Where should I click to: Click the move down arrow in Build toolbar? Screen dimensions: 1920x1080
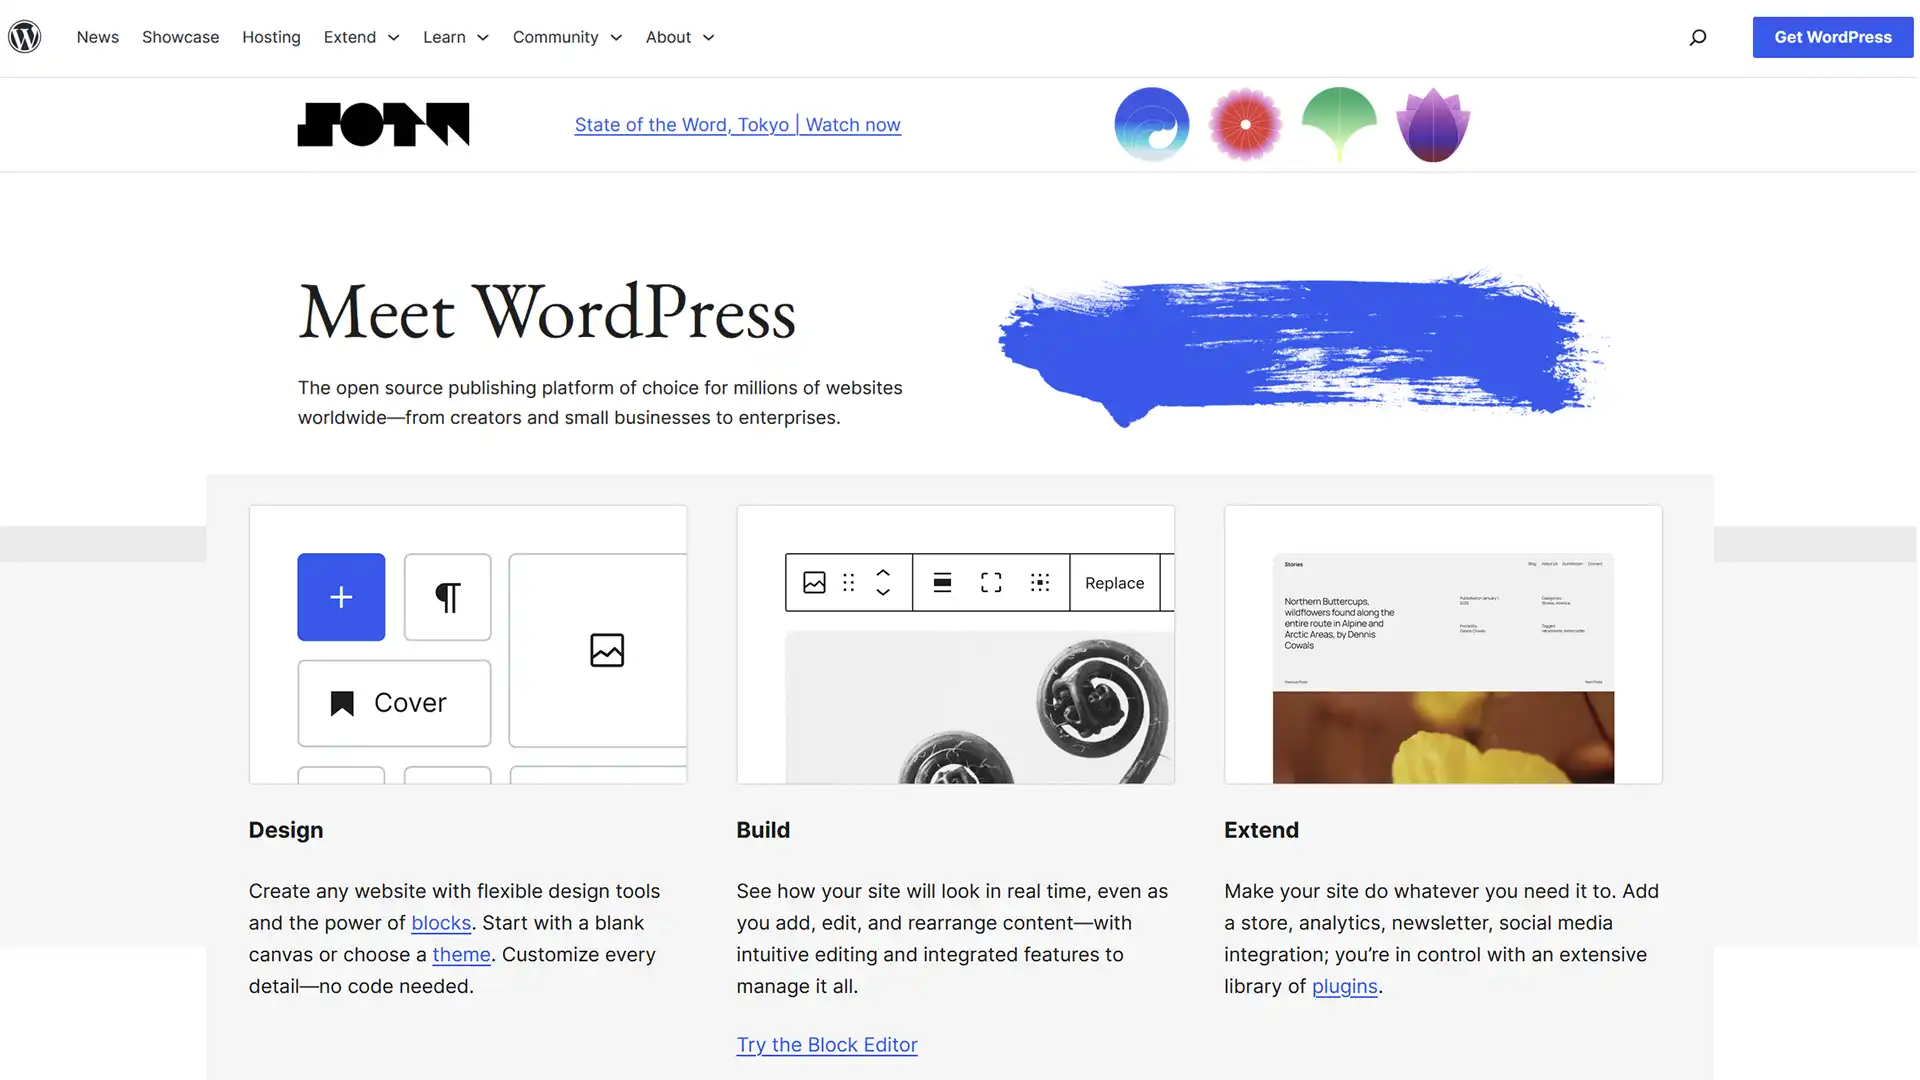coord(883,592)
